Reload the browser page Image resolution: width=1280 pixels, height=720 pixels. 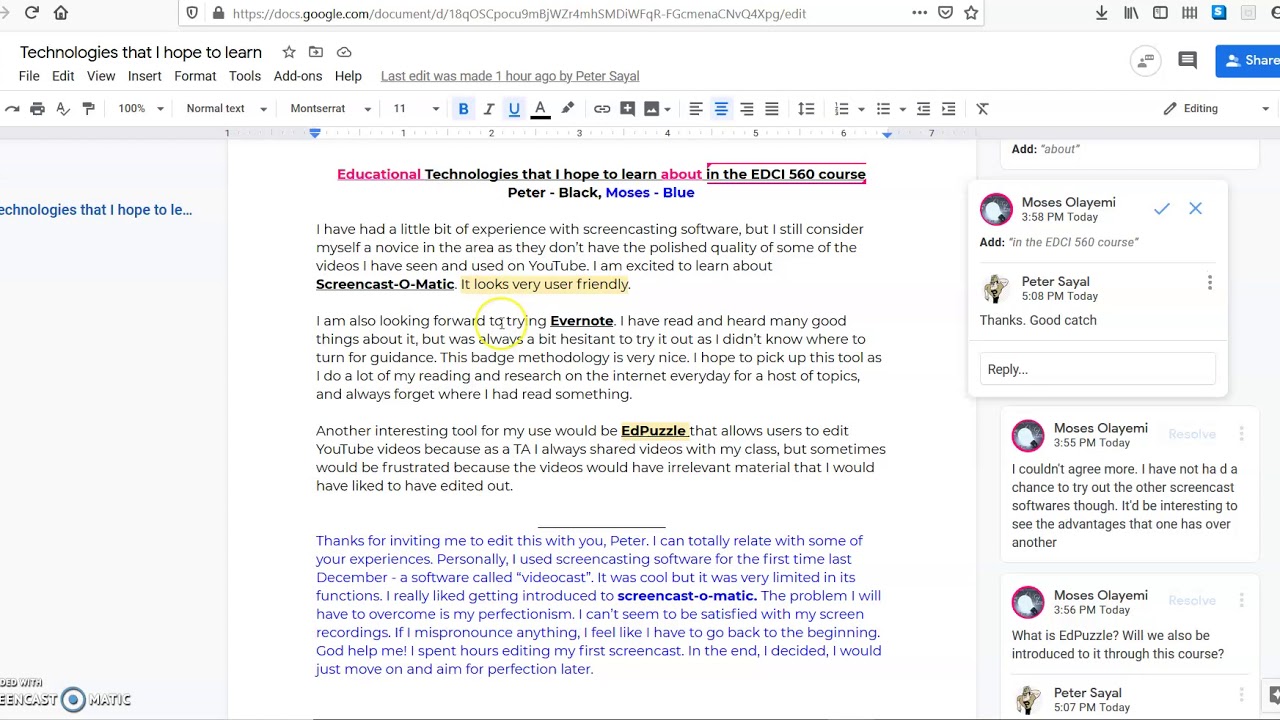pos(31,13)
